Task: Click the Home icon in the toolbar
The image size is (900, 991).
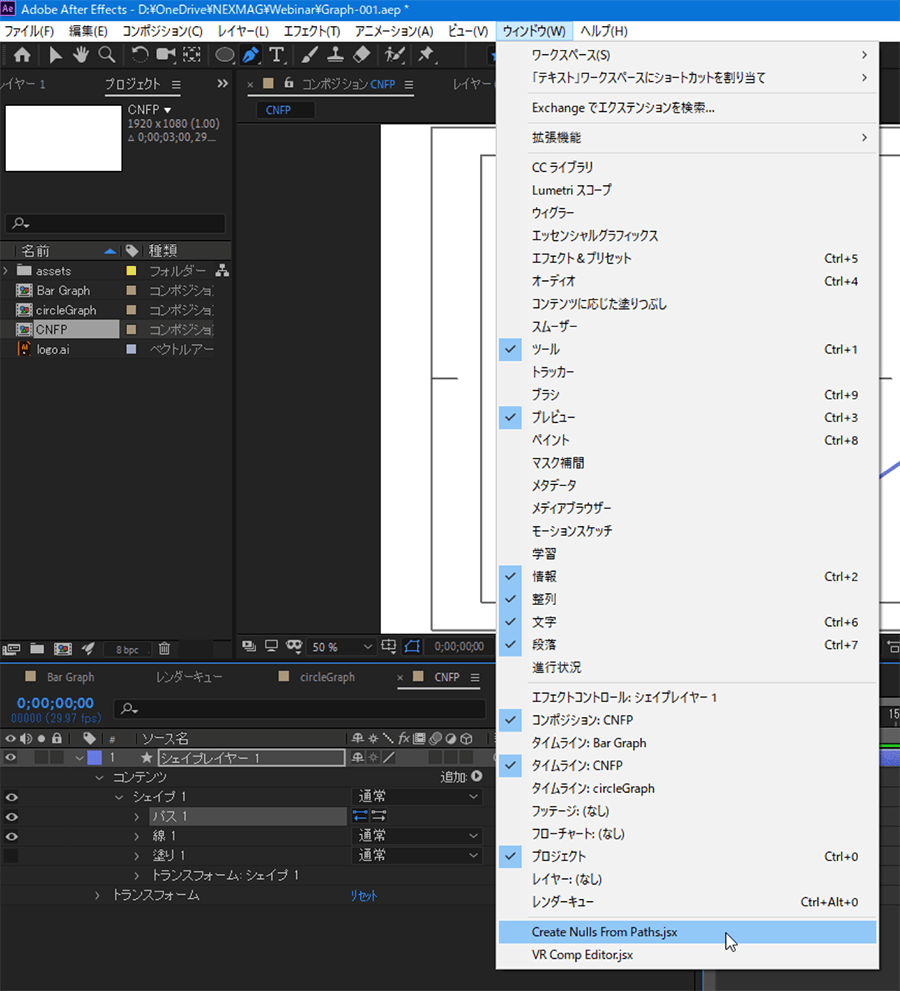Action: tap(22, 54)
